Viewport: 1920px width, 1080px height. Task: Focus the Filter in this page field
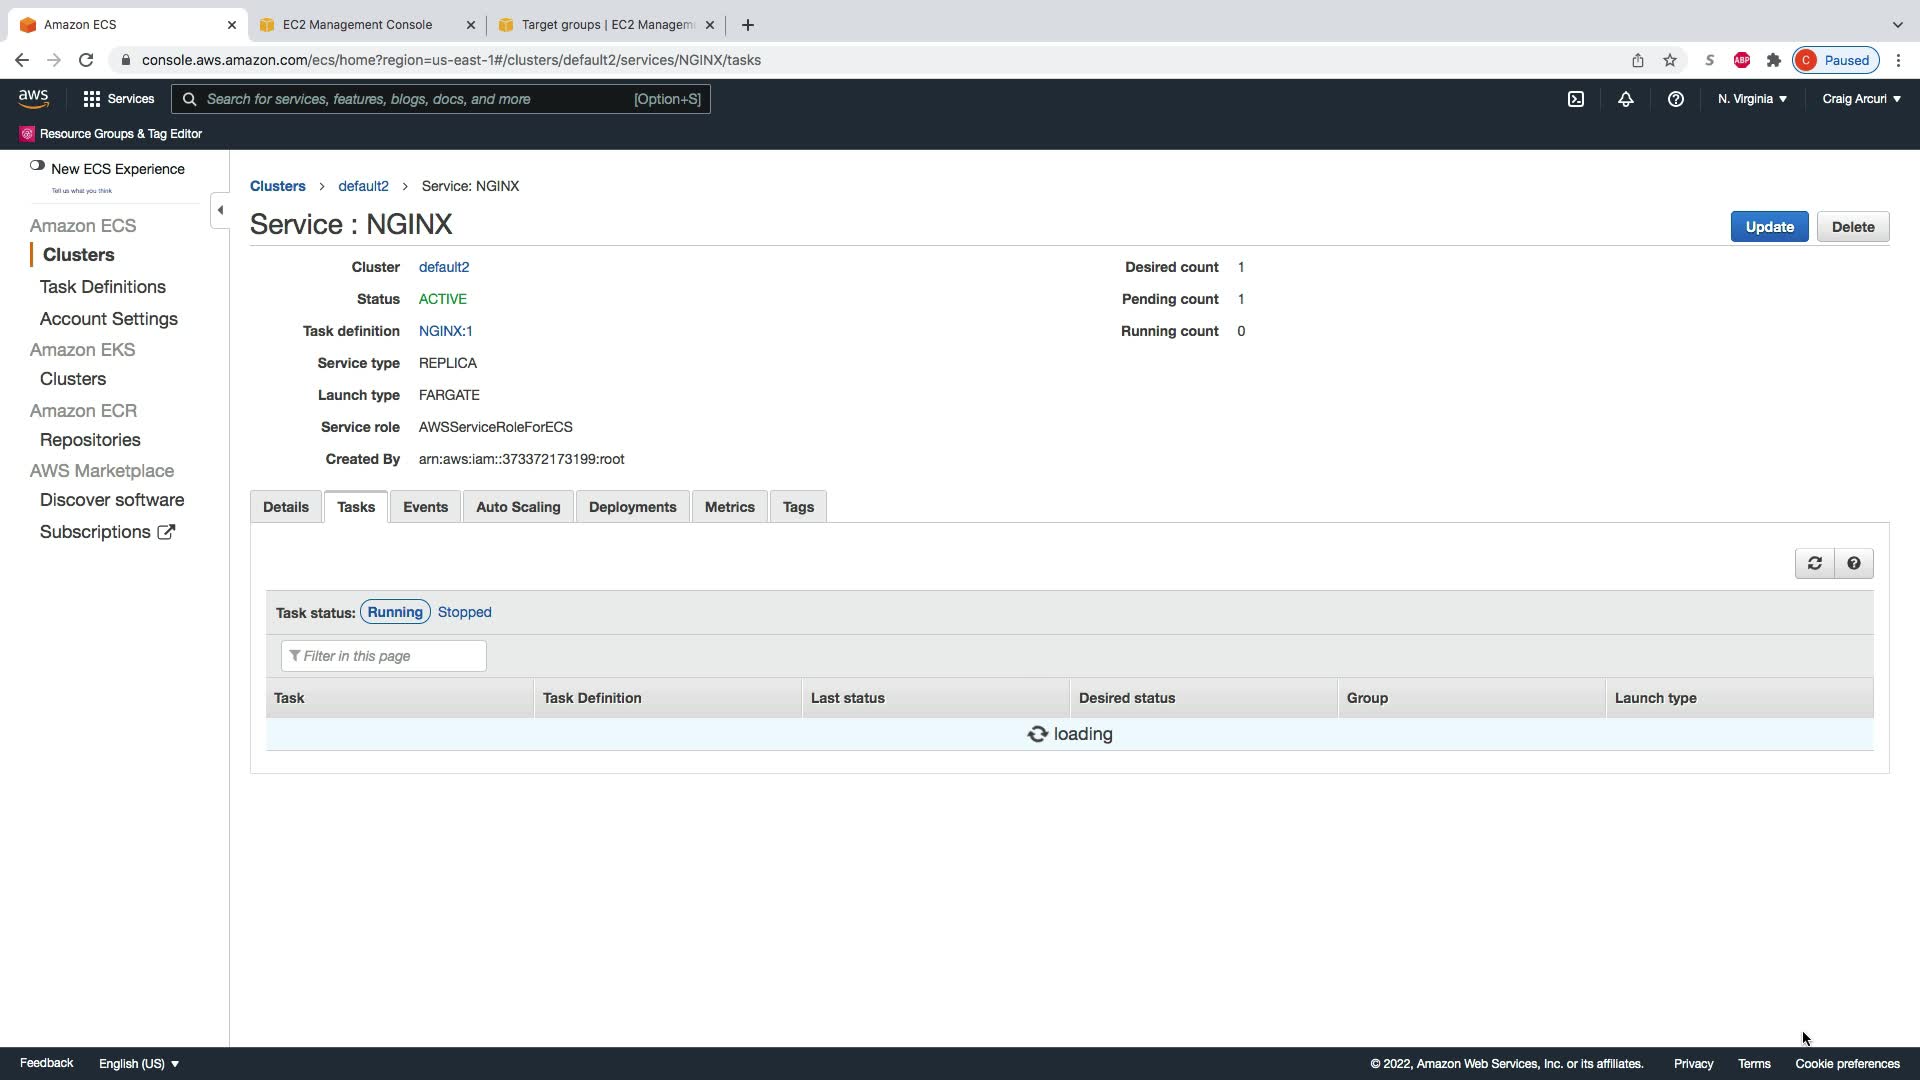(x=384, y=656)
